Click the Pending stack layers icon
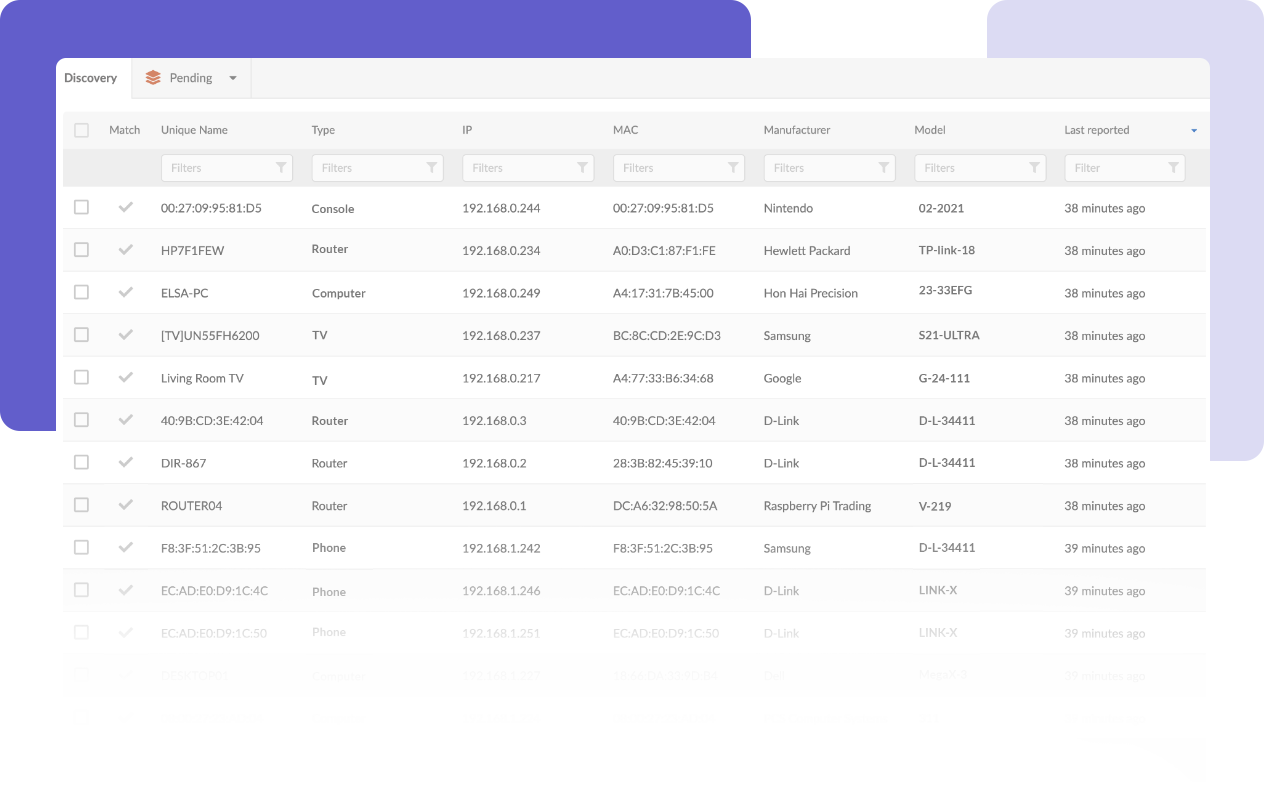Viewport: 1264px width, 788px height. click(153, 78)
